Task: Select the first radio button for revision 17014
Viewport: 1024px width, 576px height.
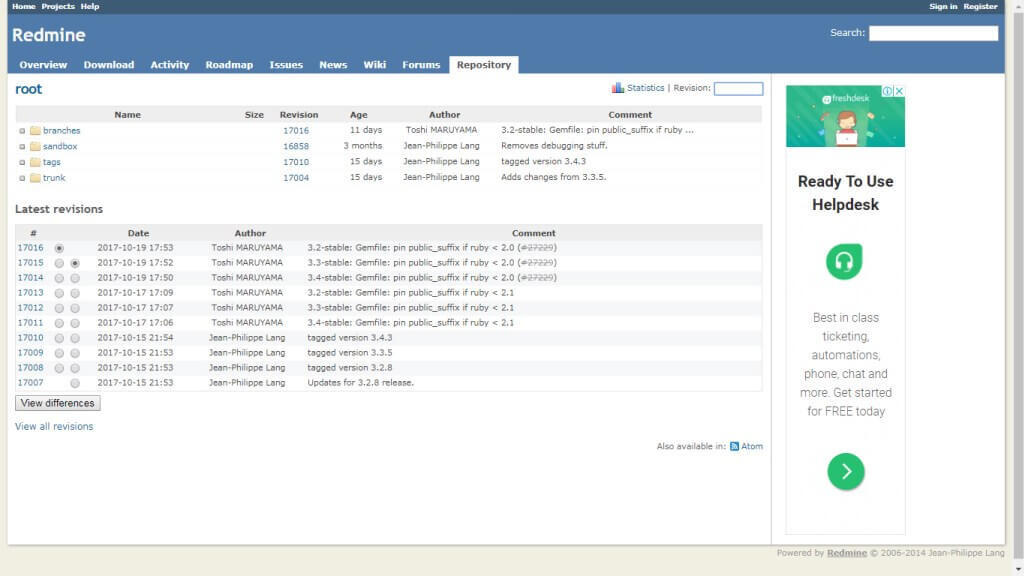Action: (x=60, y=278)
